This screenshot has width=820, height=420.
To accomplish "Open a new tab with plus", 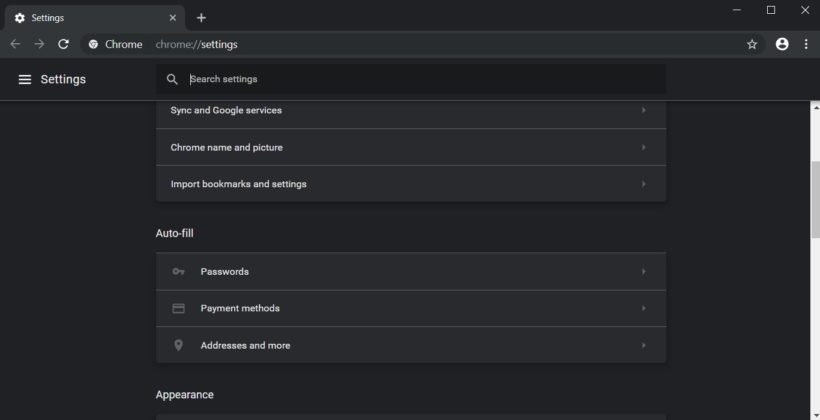I will (201, 18).
